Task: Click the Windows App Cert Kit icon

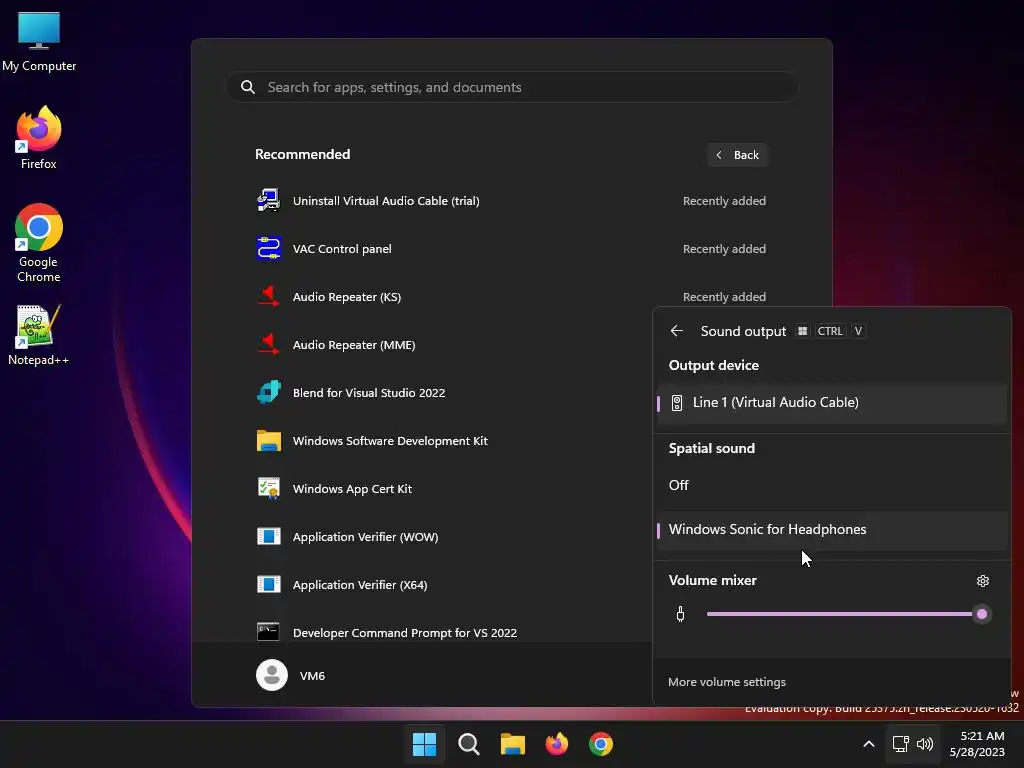Action: click(268, 488)
